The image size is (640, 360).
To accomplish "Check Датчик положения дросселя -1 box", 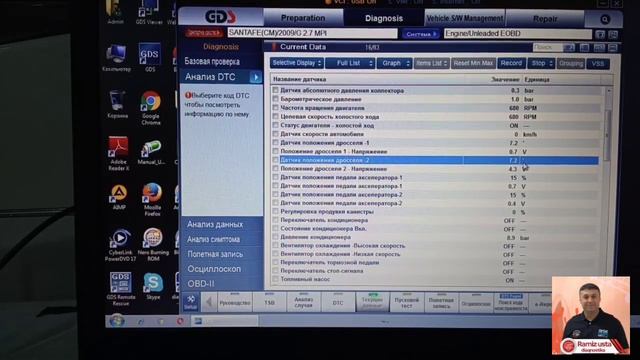I will coord(276,142).
